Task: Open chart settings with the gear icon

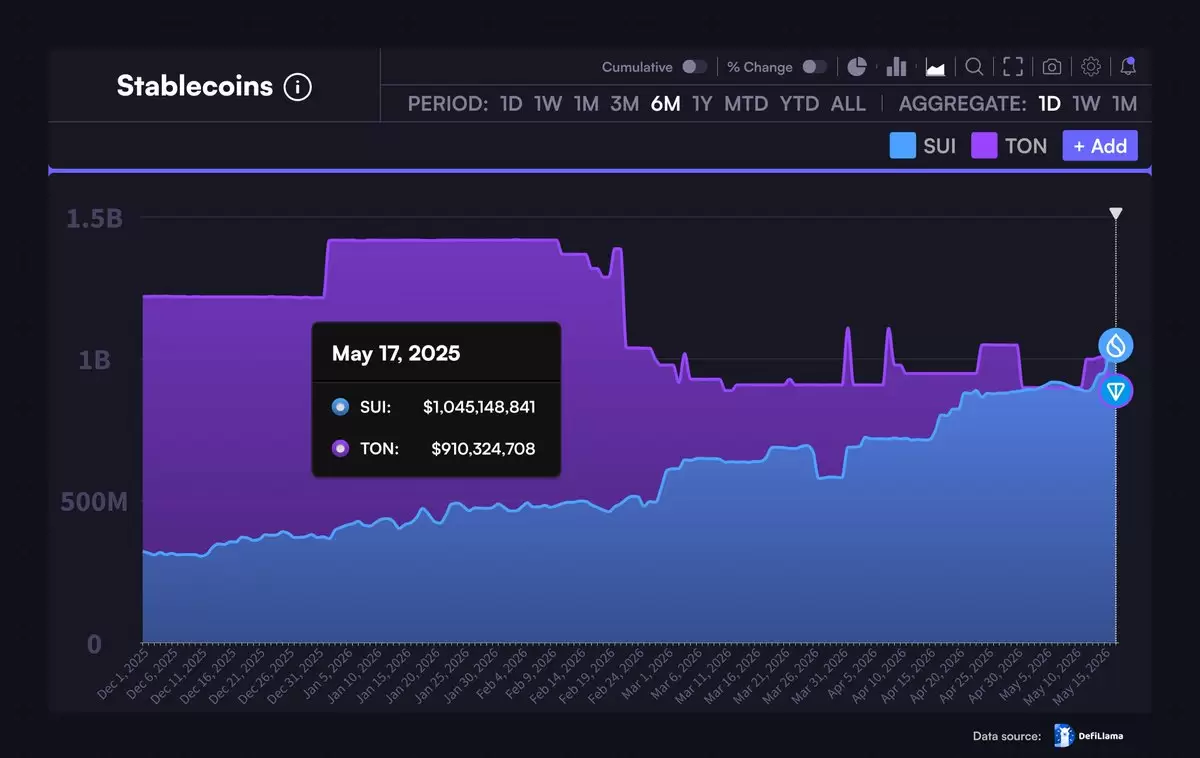Action: 1091,67
